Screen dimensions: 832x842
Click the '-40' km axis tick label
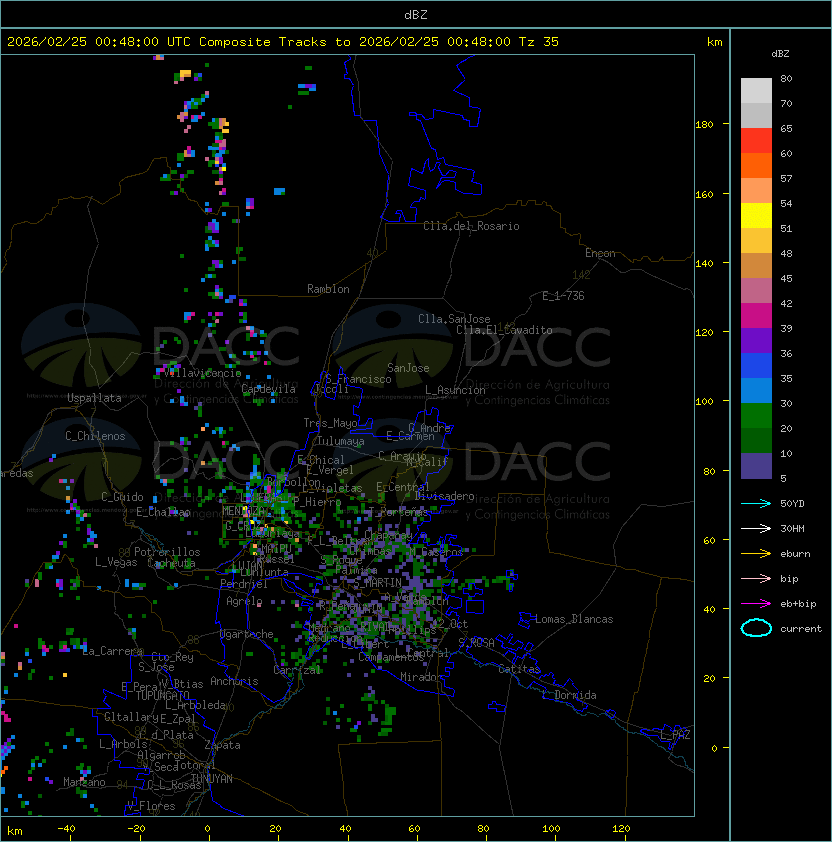pos(66,829)
